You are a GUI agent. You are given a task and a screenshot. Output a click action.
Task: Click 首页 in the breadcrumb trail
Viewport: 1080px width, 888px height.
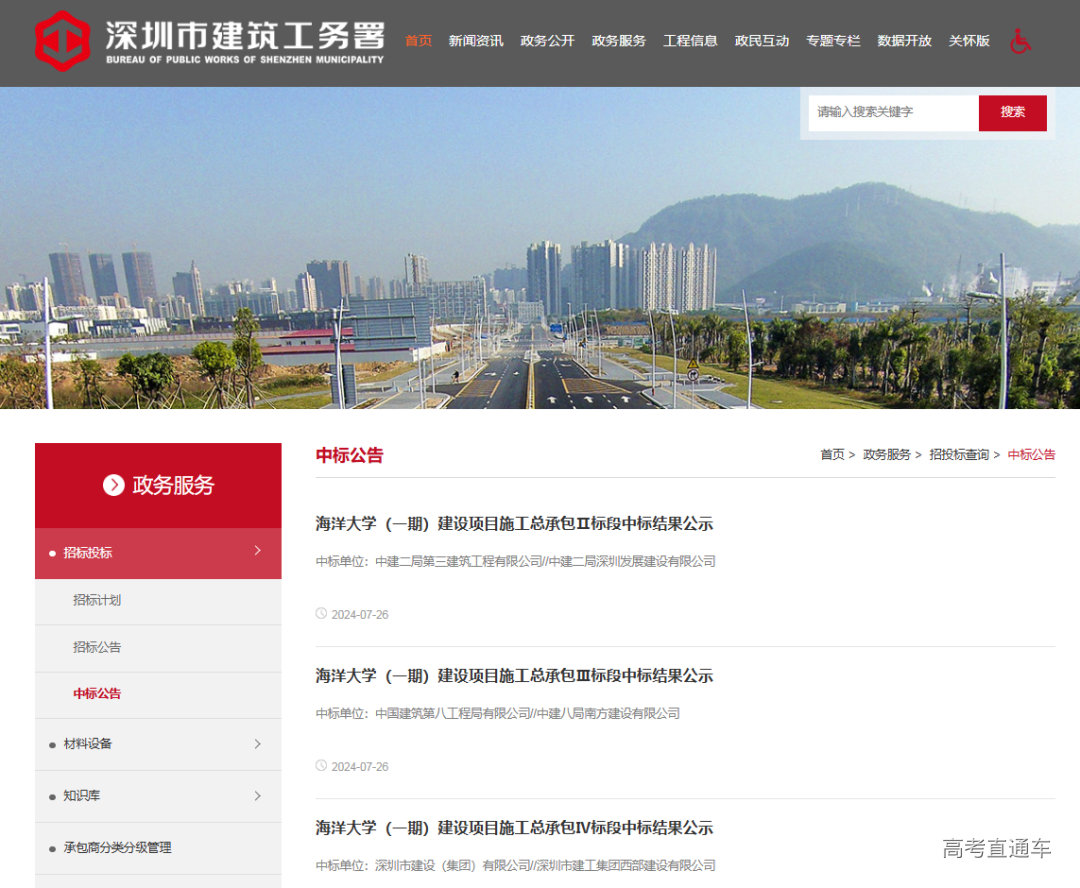[832, 454]
